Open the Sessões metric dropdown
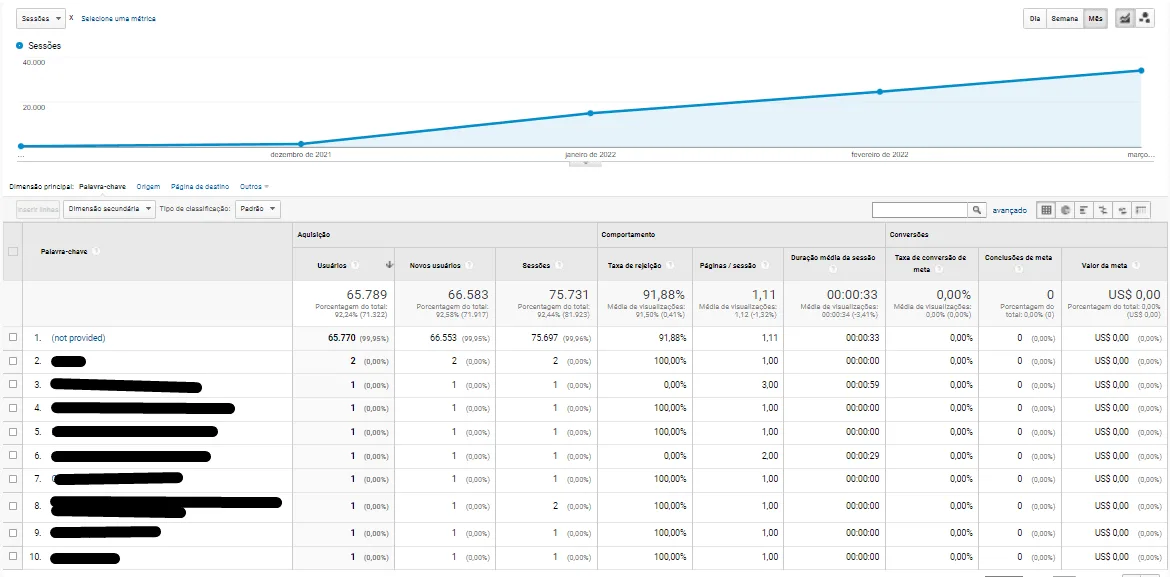 tap(40, 18)
